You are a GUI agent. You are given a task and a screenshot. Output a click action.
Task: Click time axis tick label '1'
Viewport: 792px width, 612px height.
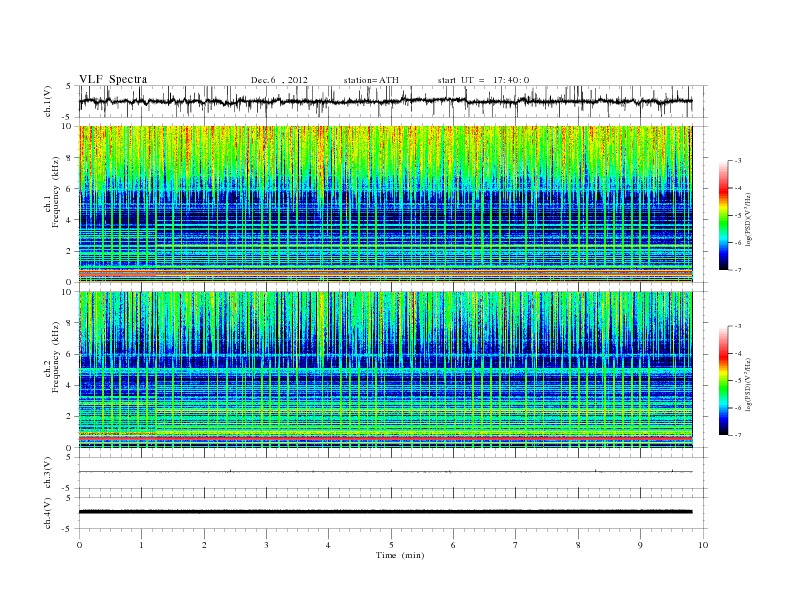(x=141, y=545)
